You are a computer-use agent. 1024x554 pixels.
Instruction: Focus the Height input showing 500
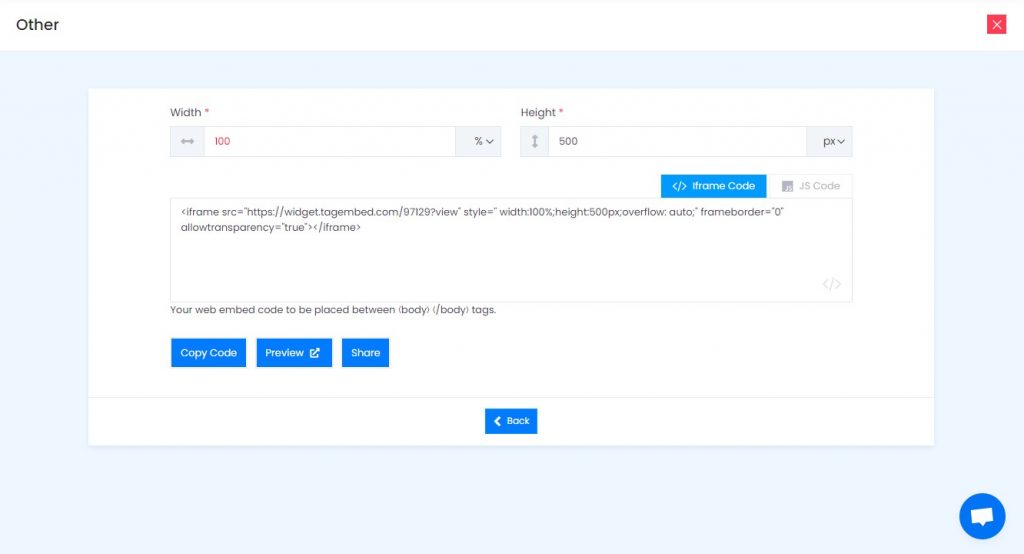pos(677,141)
